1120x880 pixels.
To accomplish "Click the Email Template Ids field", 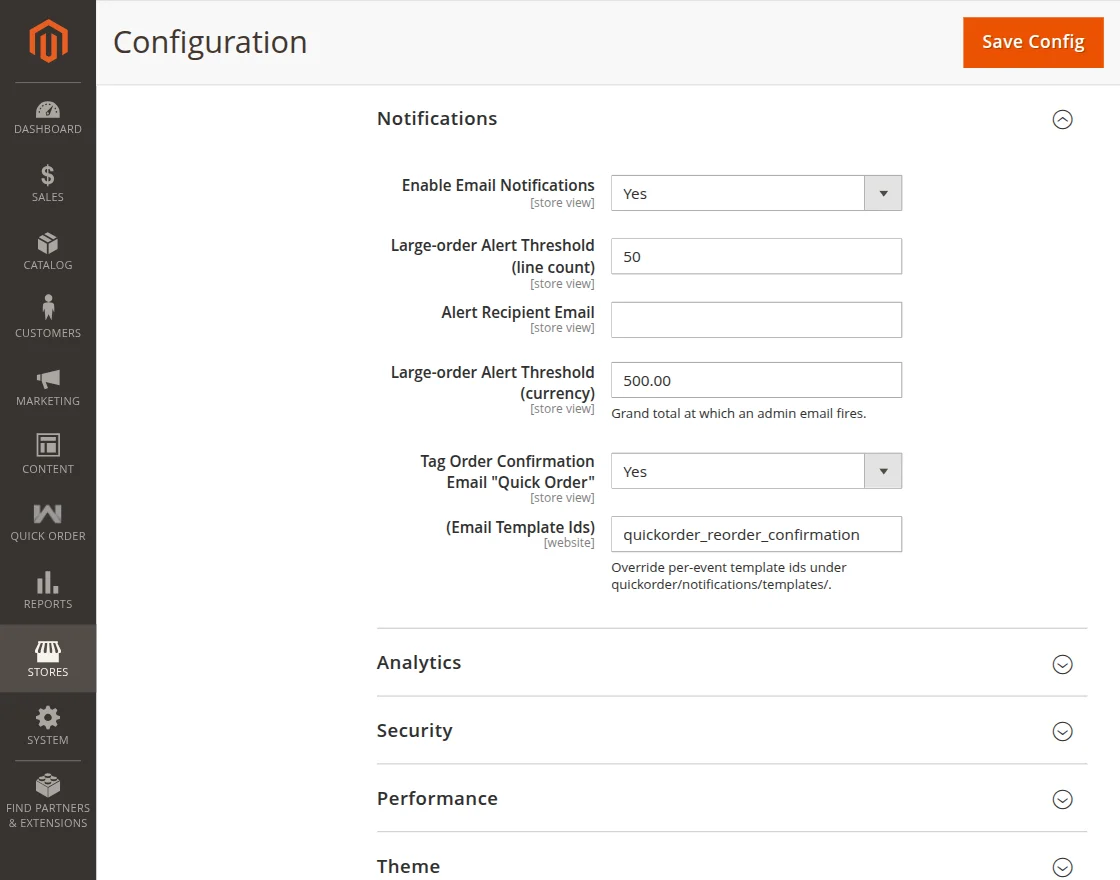I will 756,534.
